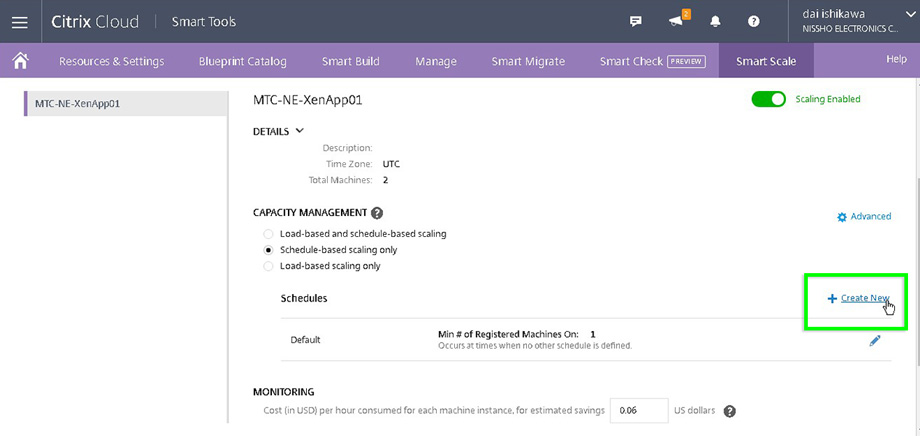Collapse the Details section
This screenshot has width=920, height=436.
(299, 131)
